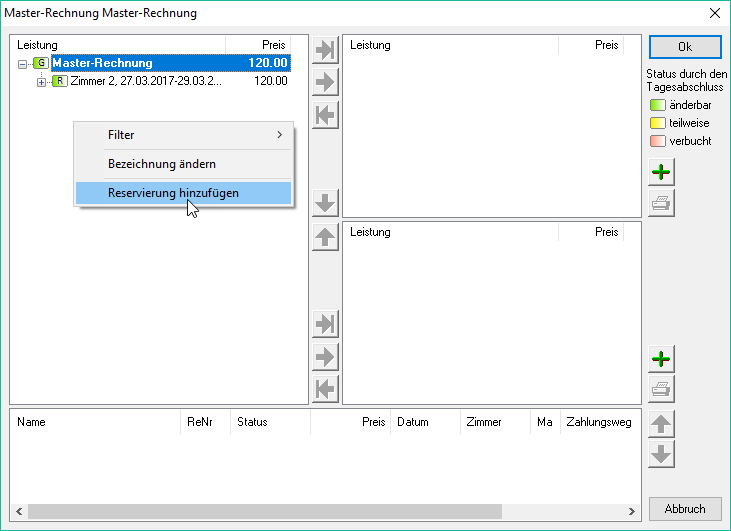Viewport: 731px width, 531px height.
Task: Click the lower move-all-left arrow button
Action: (325, 389)
